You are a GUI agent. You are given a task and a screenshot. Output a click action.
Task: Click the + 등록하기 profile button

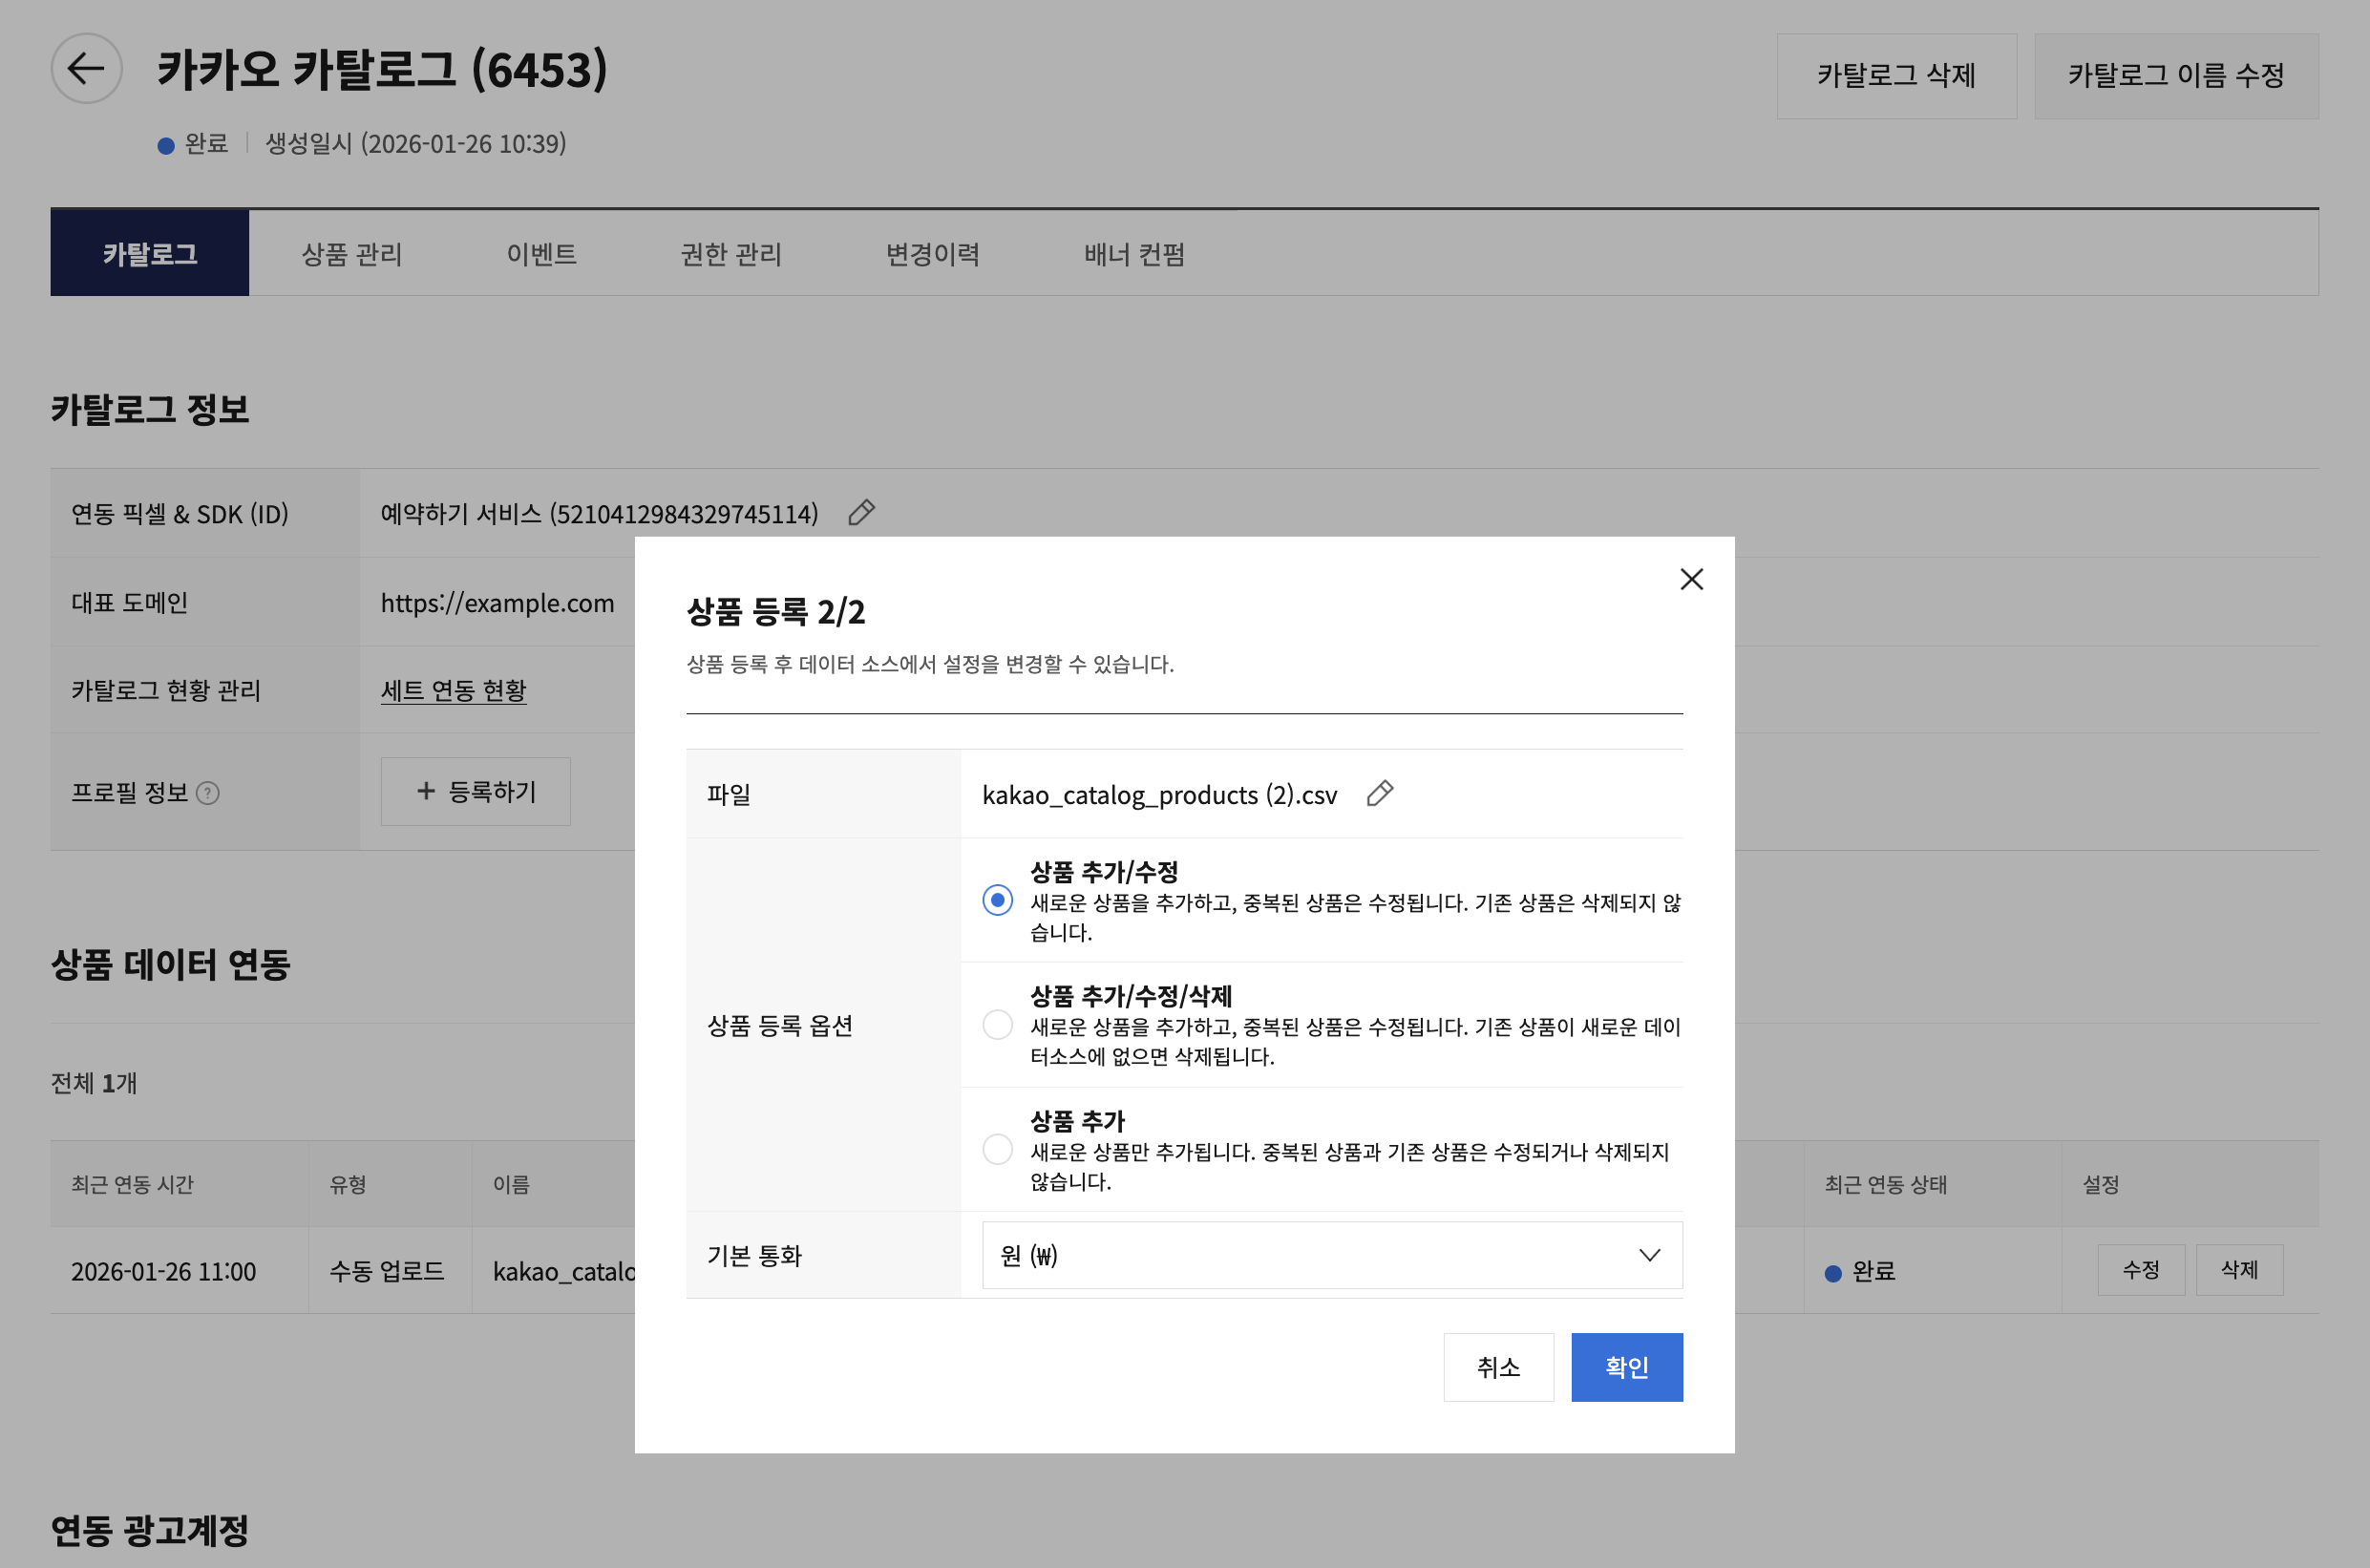click(475, 792)
